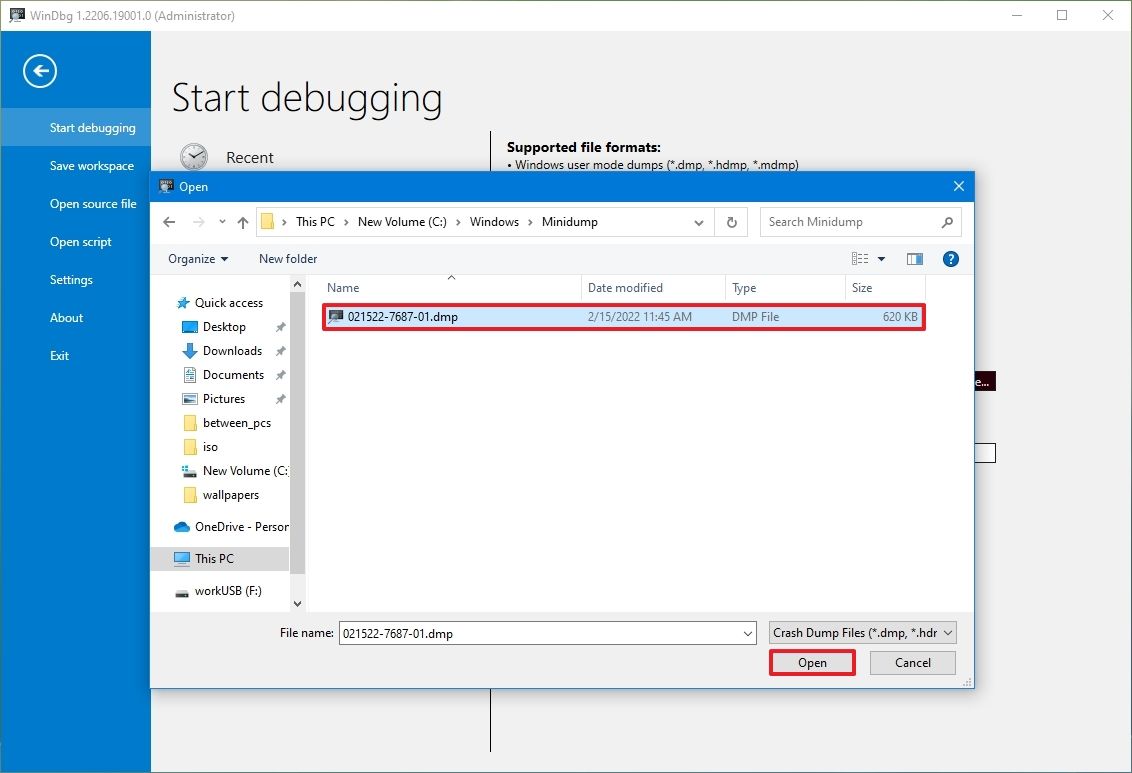This screenshot has width=1132, height=773.
Task: Sort files by Date modified column
Action: tap(625, 287)
